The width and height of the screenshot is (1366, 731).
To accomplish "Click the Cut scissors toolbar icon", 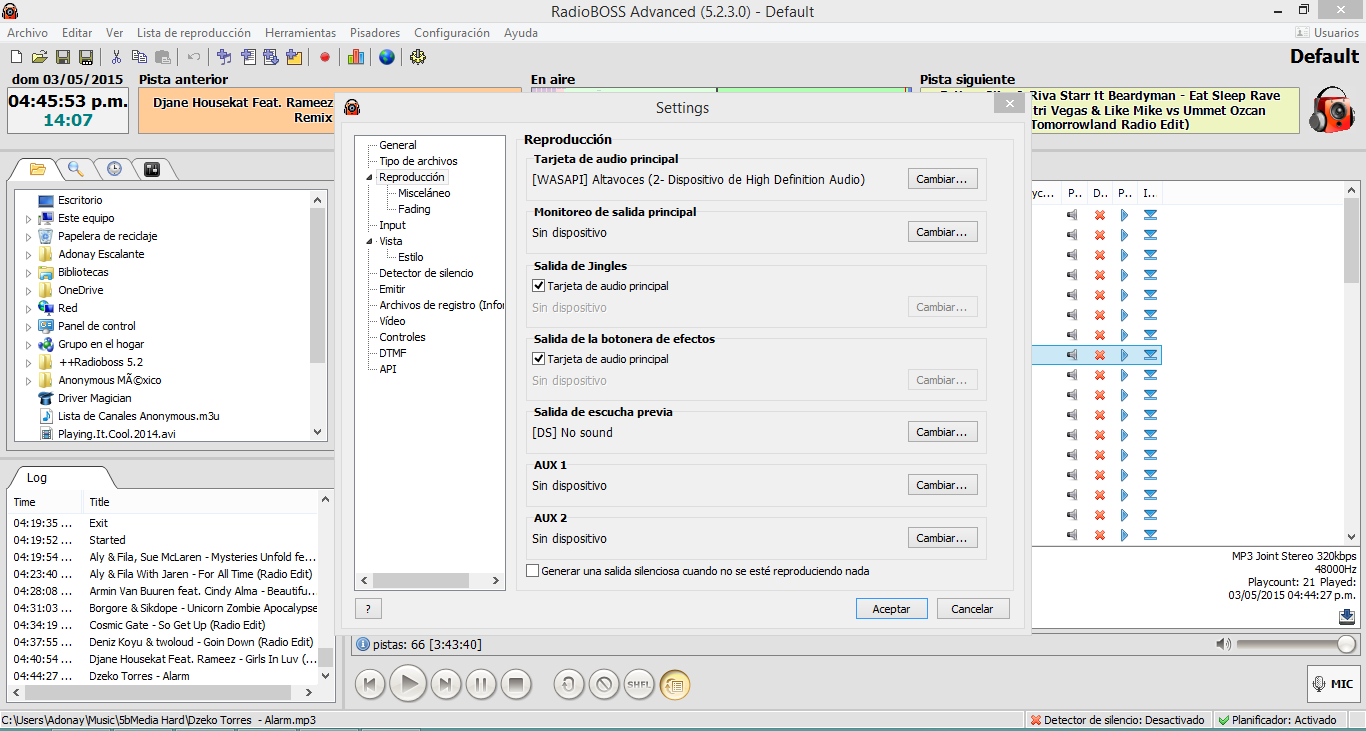I will click(x=116, y=57).
